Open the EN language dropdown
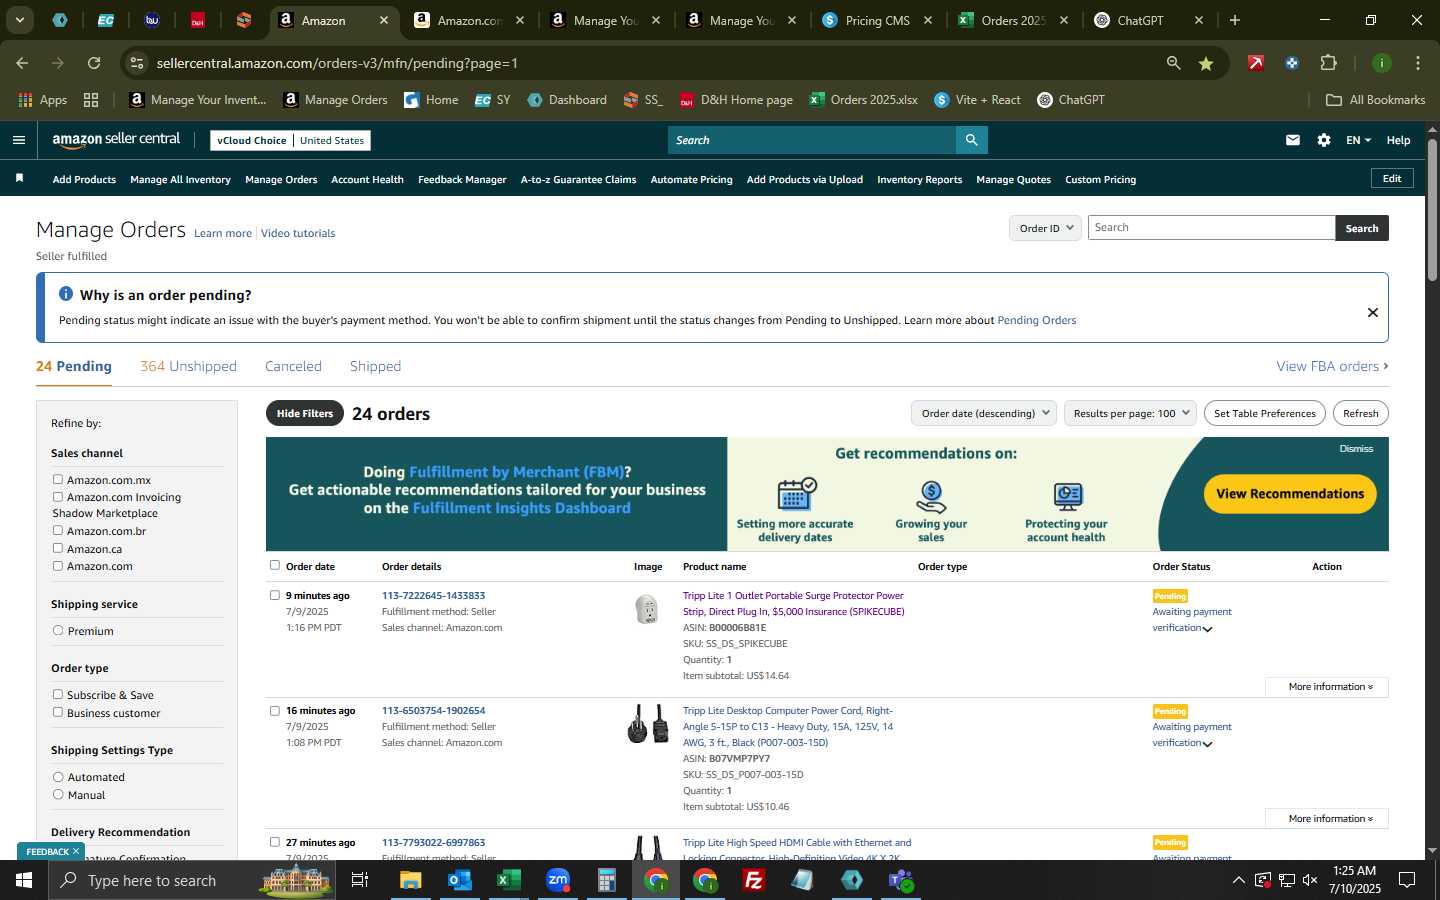1440x900 pixels. [x=1358, y=140]
